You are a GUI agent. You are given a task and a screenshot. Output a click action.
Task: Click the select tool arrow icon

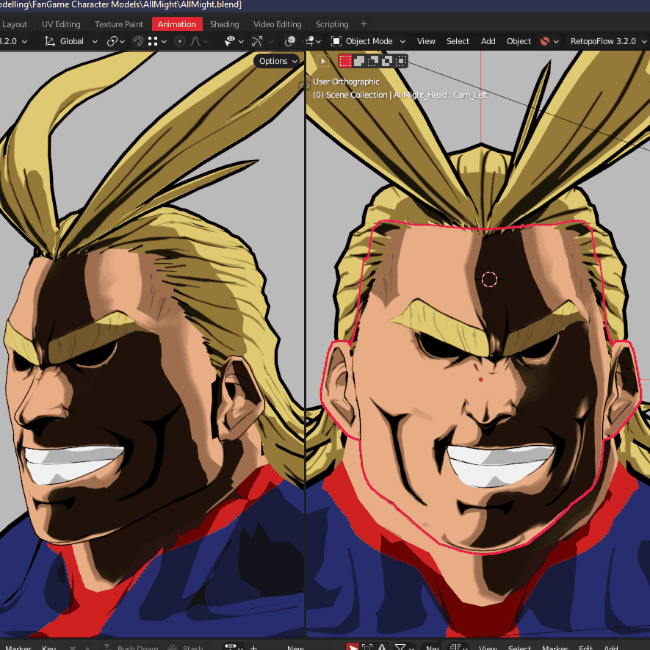tap(323, 61)
